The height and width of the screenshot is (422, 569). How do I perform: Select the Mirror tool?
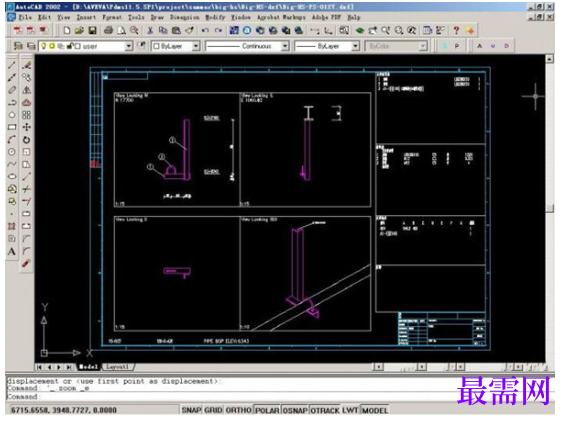26,90
